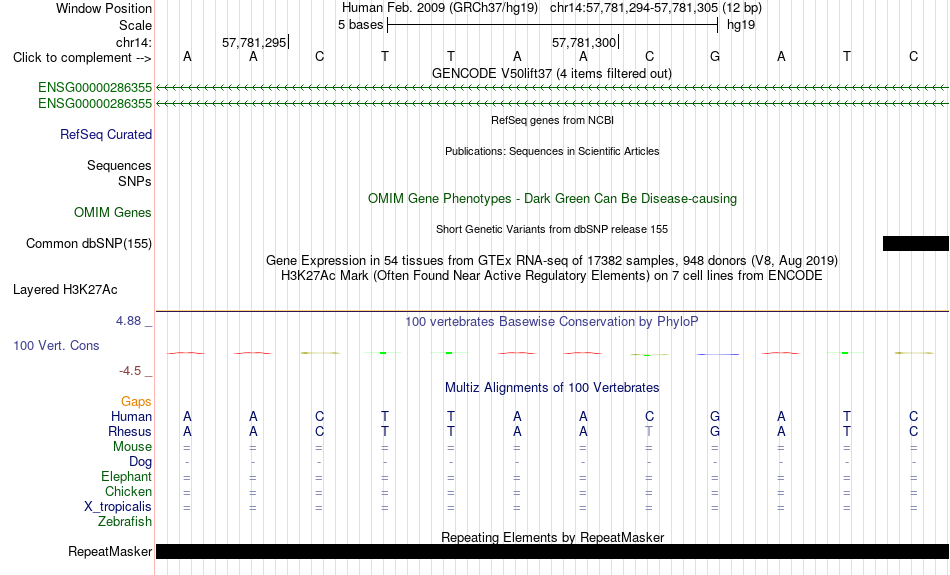The image size is (950, 575).
Task: Select the Zebrafish species label
Action: [125, 522]
